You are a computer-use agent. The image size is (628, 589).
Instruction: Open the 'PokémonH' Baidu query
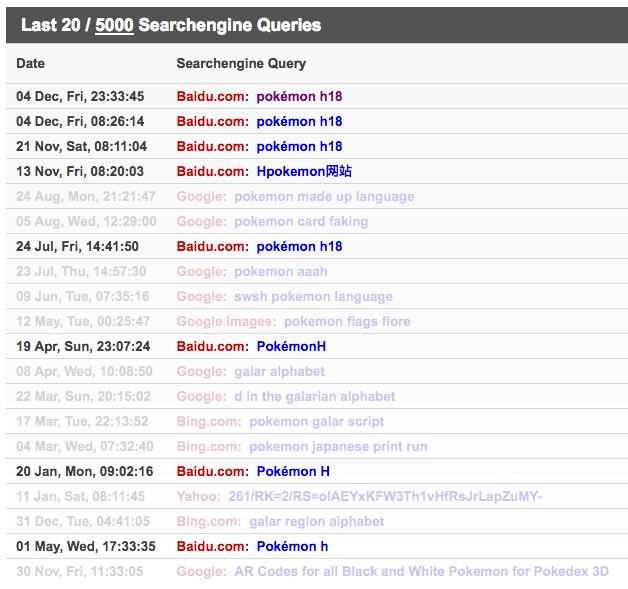coord(291,346)
